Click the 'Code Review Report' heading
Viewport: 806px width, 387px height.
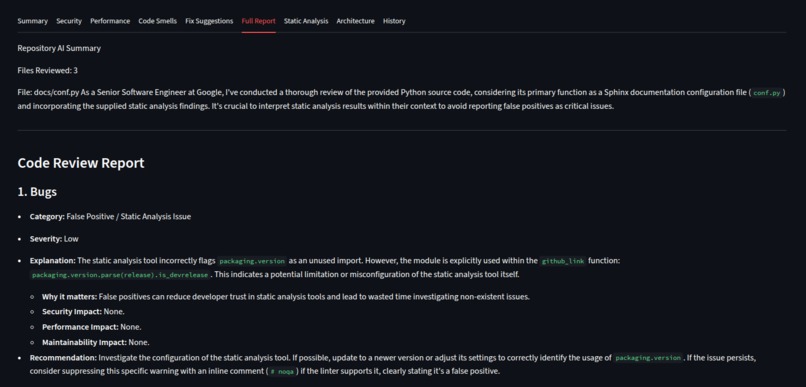click(x=81, y=163)
